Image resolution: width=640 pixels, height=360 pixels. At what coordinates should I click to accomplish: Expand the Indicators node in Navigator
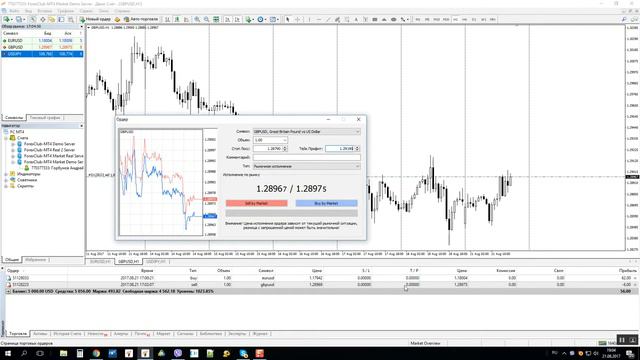click(6, 174)
